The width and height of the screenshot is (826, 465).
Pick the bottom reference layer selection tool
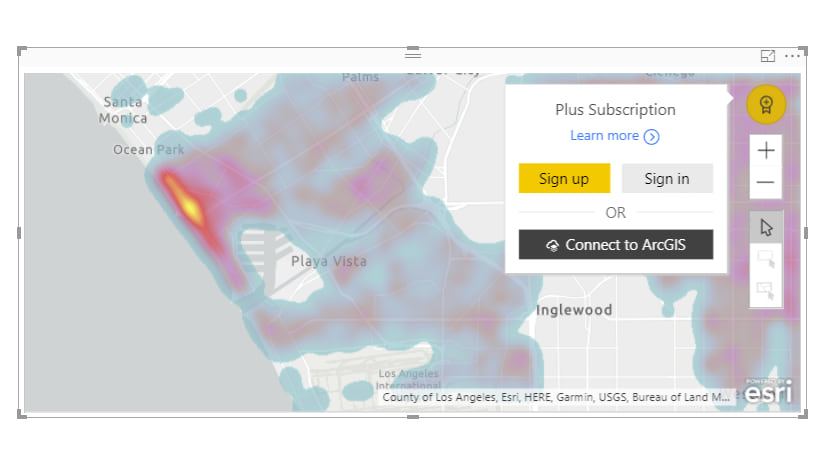(x=766, y=292)
